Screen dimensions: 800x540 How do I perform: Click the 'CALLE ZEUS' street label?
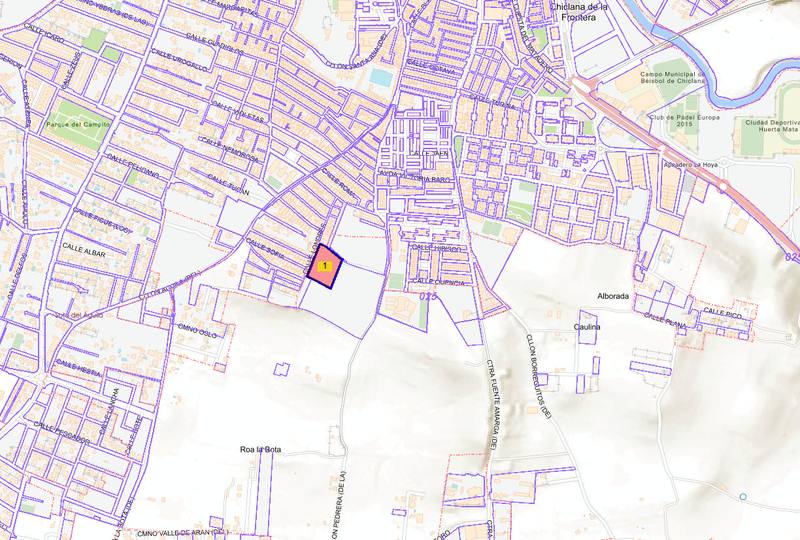click(x=71, y=70)
